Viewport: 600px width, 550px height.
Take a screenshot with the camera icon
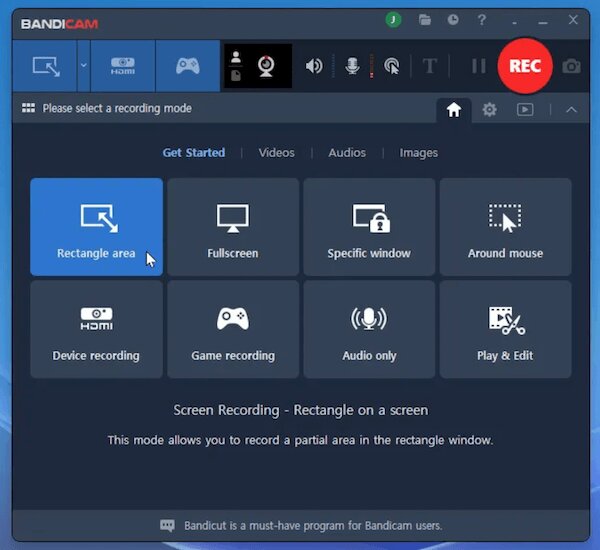[x=571, y=66]
